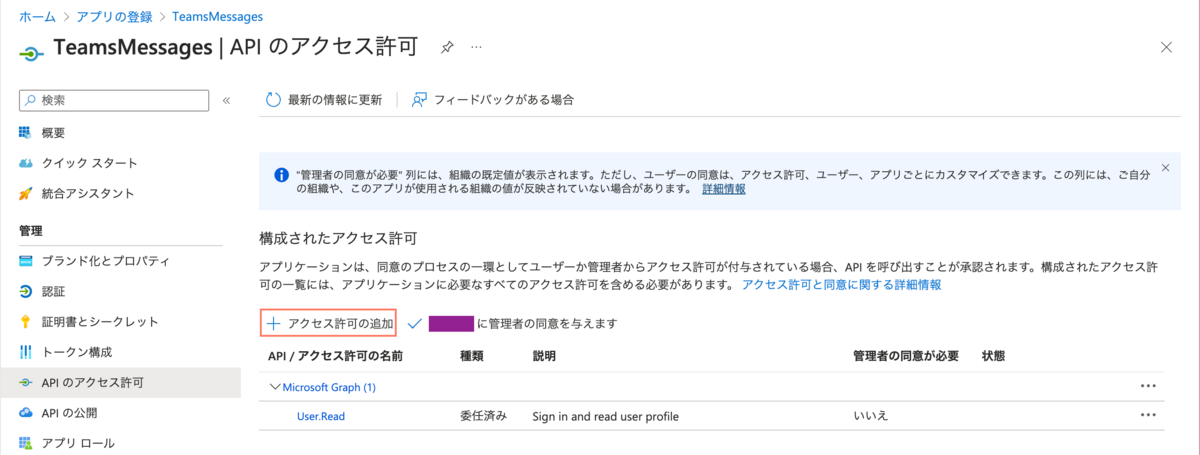1200x455 pixels.
Task: Click フィードバックがある場合 button
Action: [x=492, y=100]
